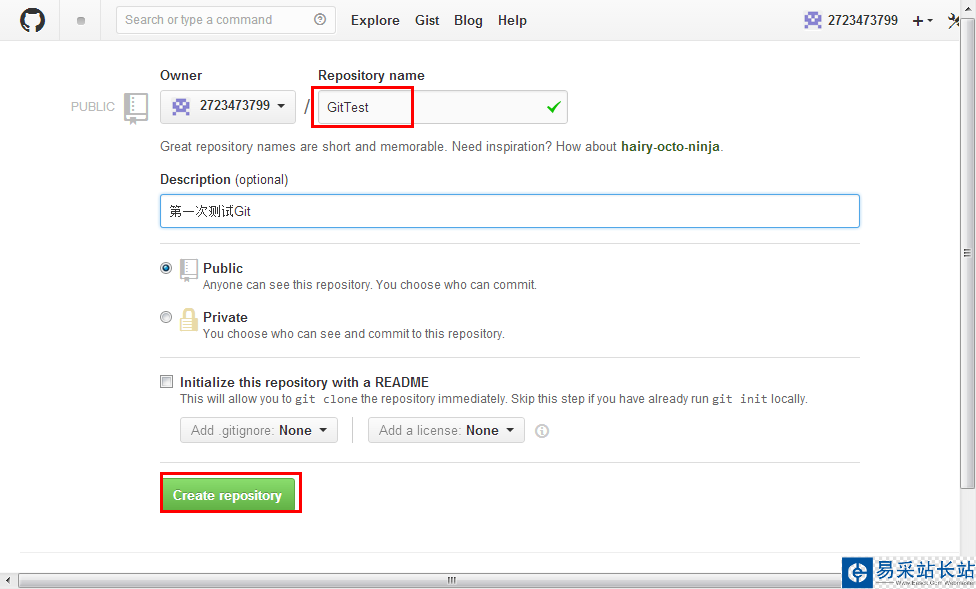
Task: Click the Public option book icon
Action: pyautogui.click(x=189, y=270)
